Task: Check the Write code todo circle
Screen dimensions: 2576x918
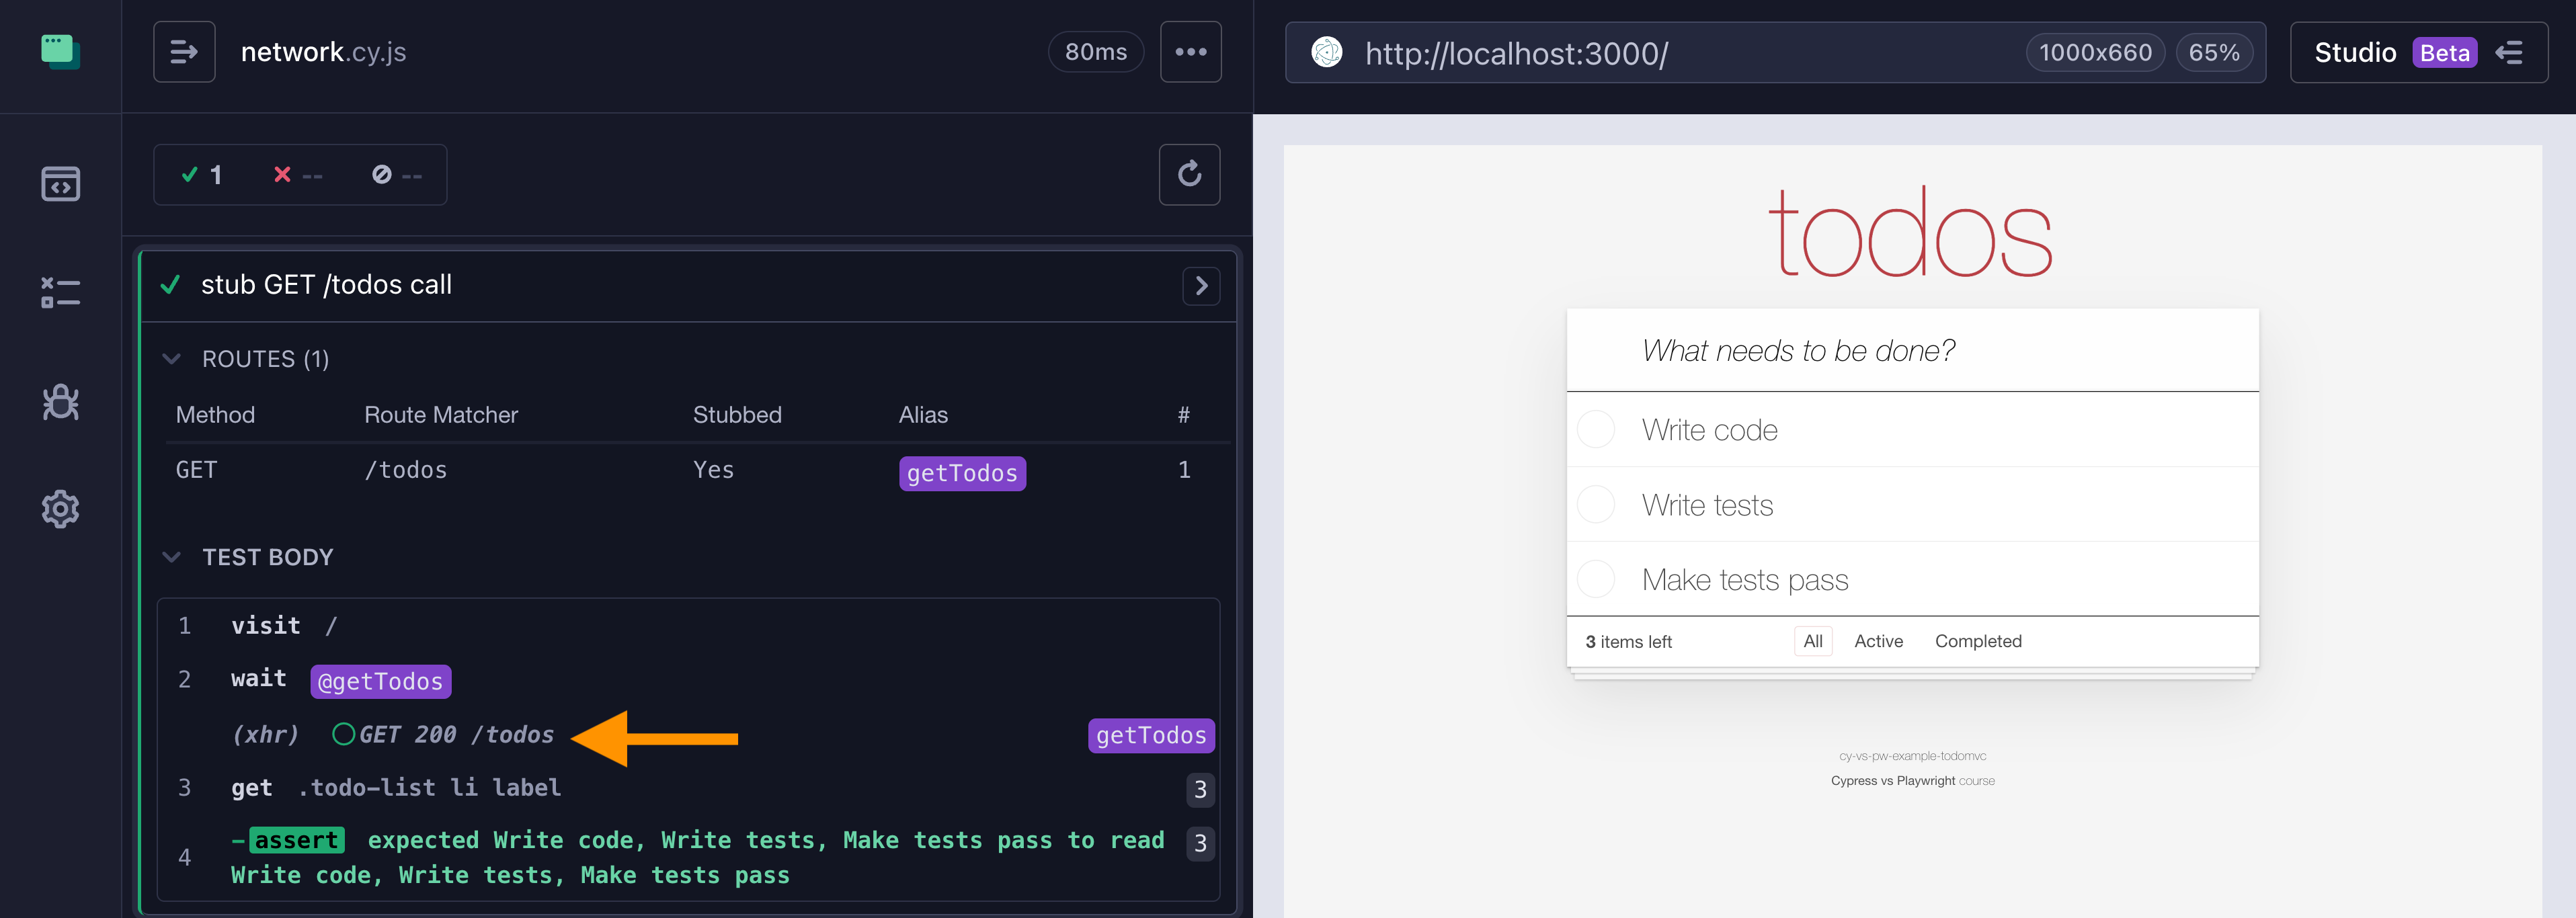Action: point(1595,430)
